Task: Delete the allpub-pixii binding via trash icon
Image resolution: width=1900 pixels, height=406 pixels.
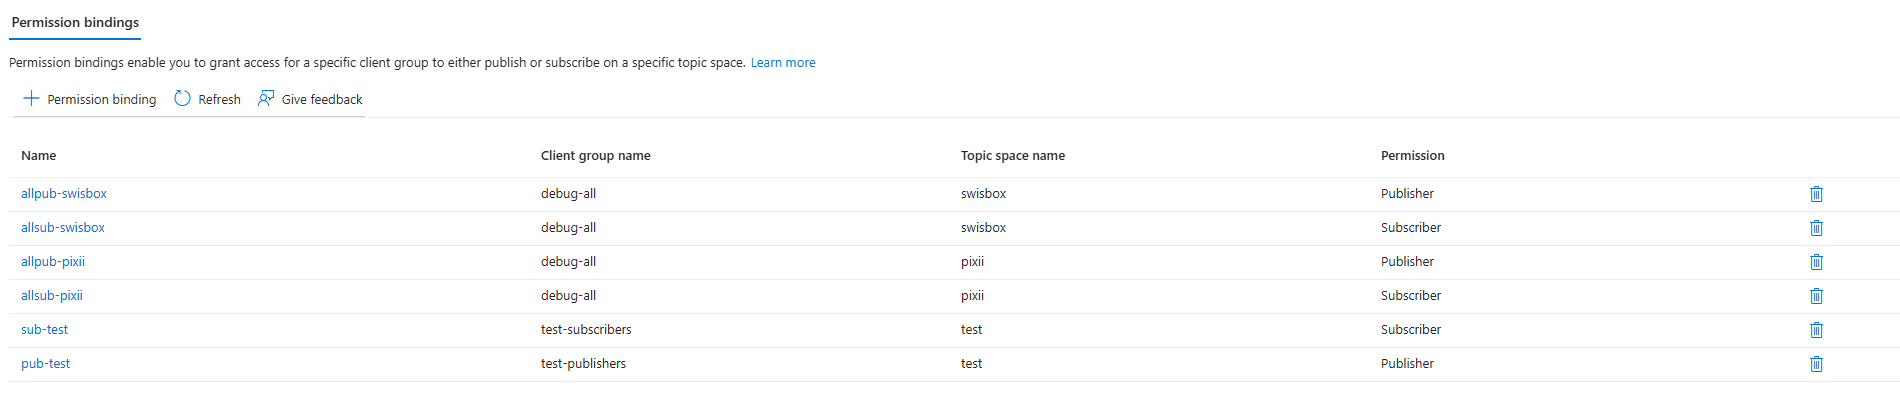Action: [x=1816, y=262]
